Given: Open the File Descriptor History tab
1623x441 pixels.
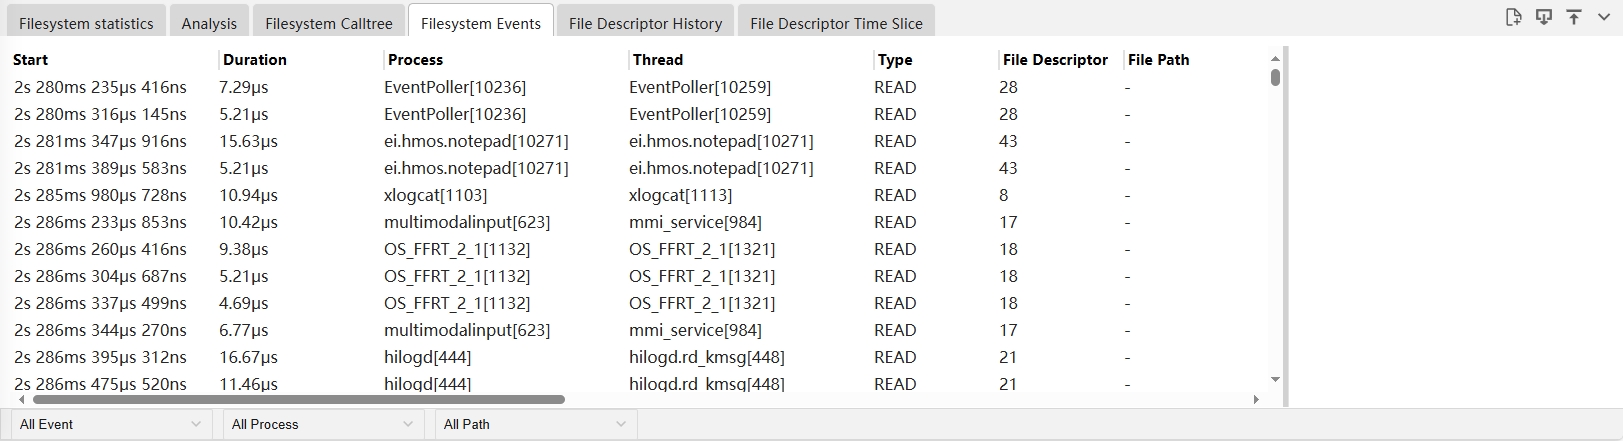Looking at the screenshot, I should point(645,23).
